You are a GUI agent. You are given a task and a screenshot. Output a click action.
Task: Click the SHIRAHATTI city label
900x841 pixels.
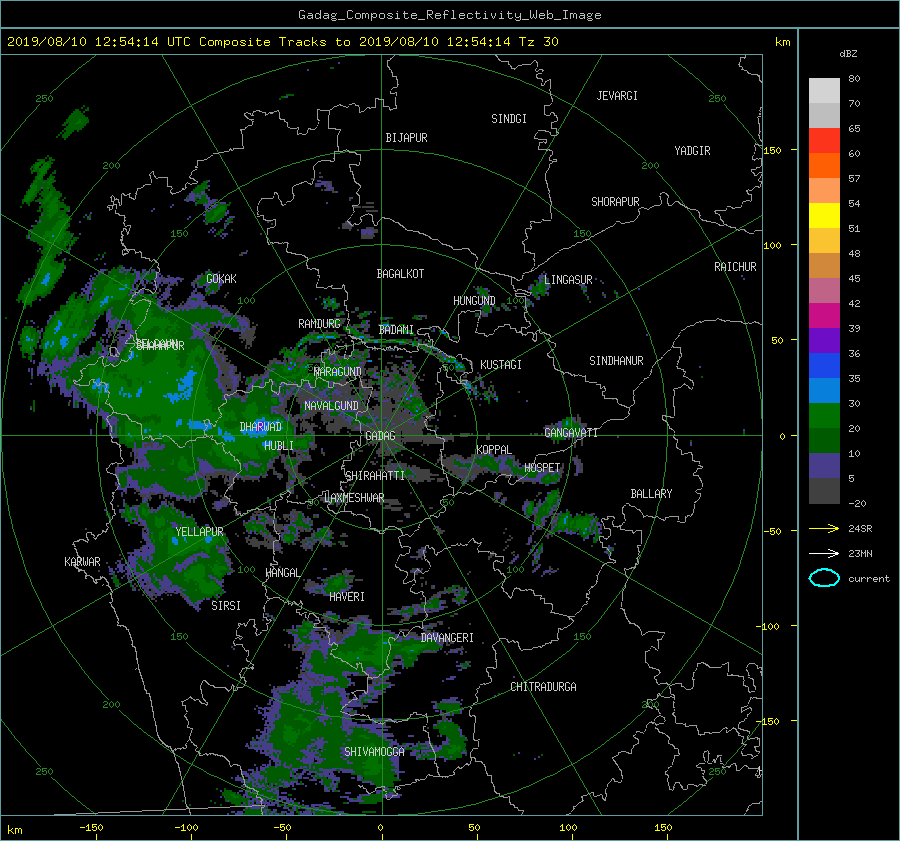(x=375, y=476)
